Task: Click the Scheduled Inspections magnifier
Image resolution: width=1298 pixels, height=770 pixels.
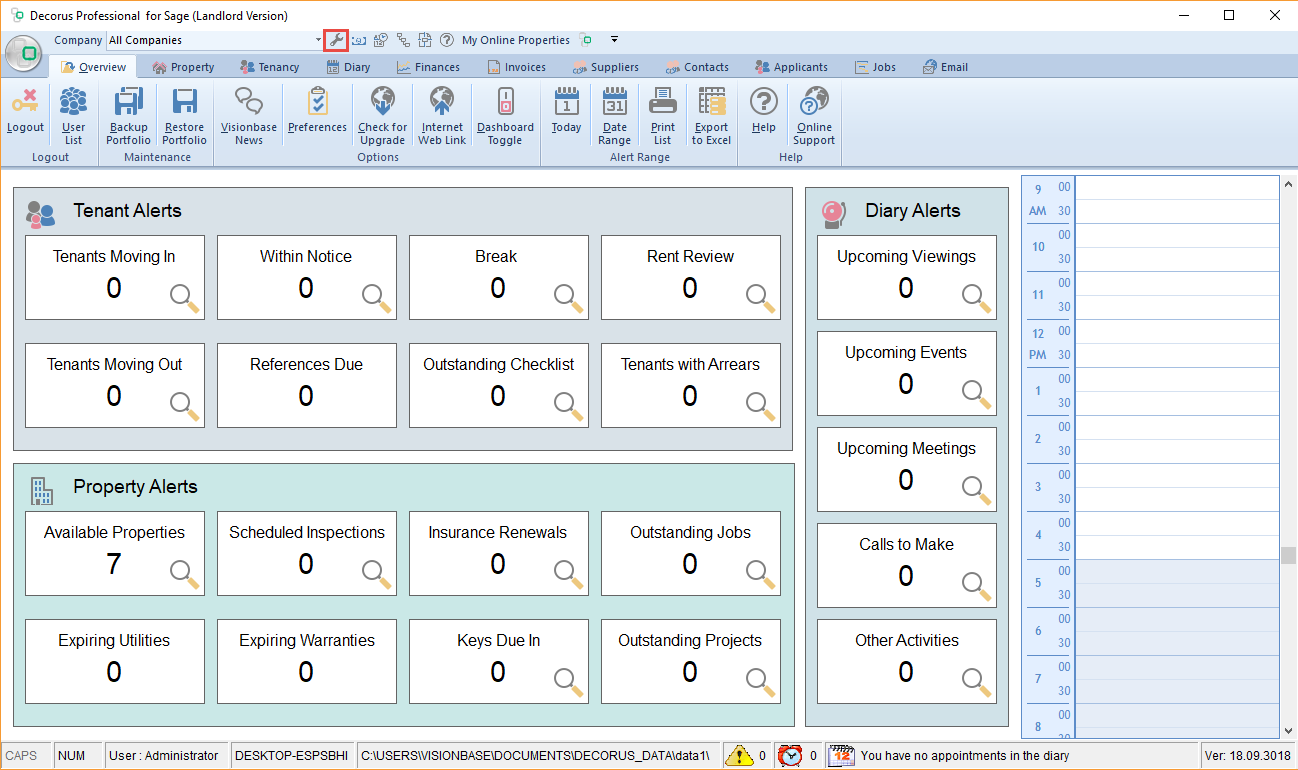Action: coord(377,575)
